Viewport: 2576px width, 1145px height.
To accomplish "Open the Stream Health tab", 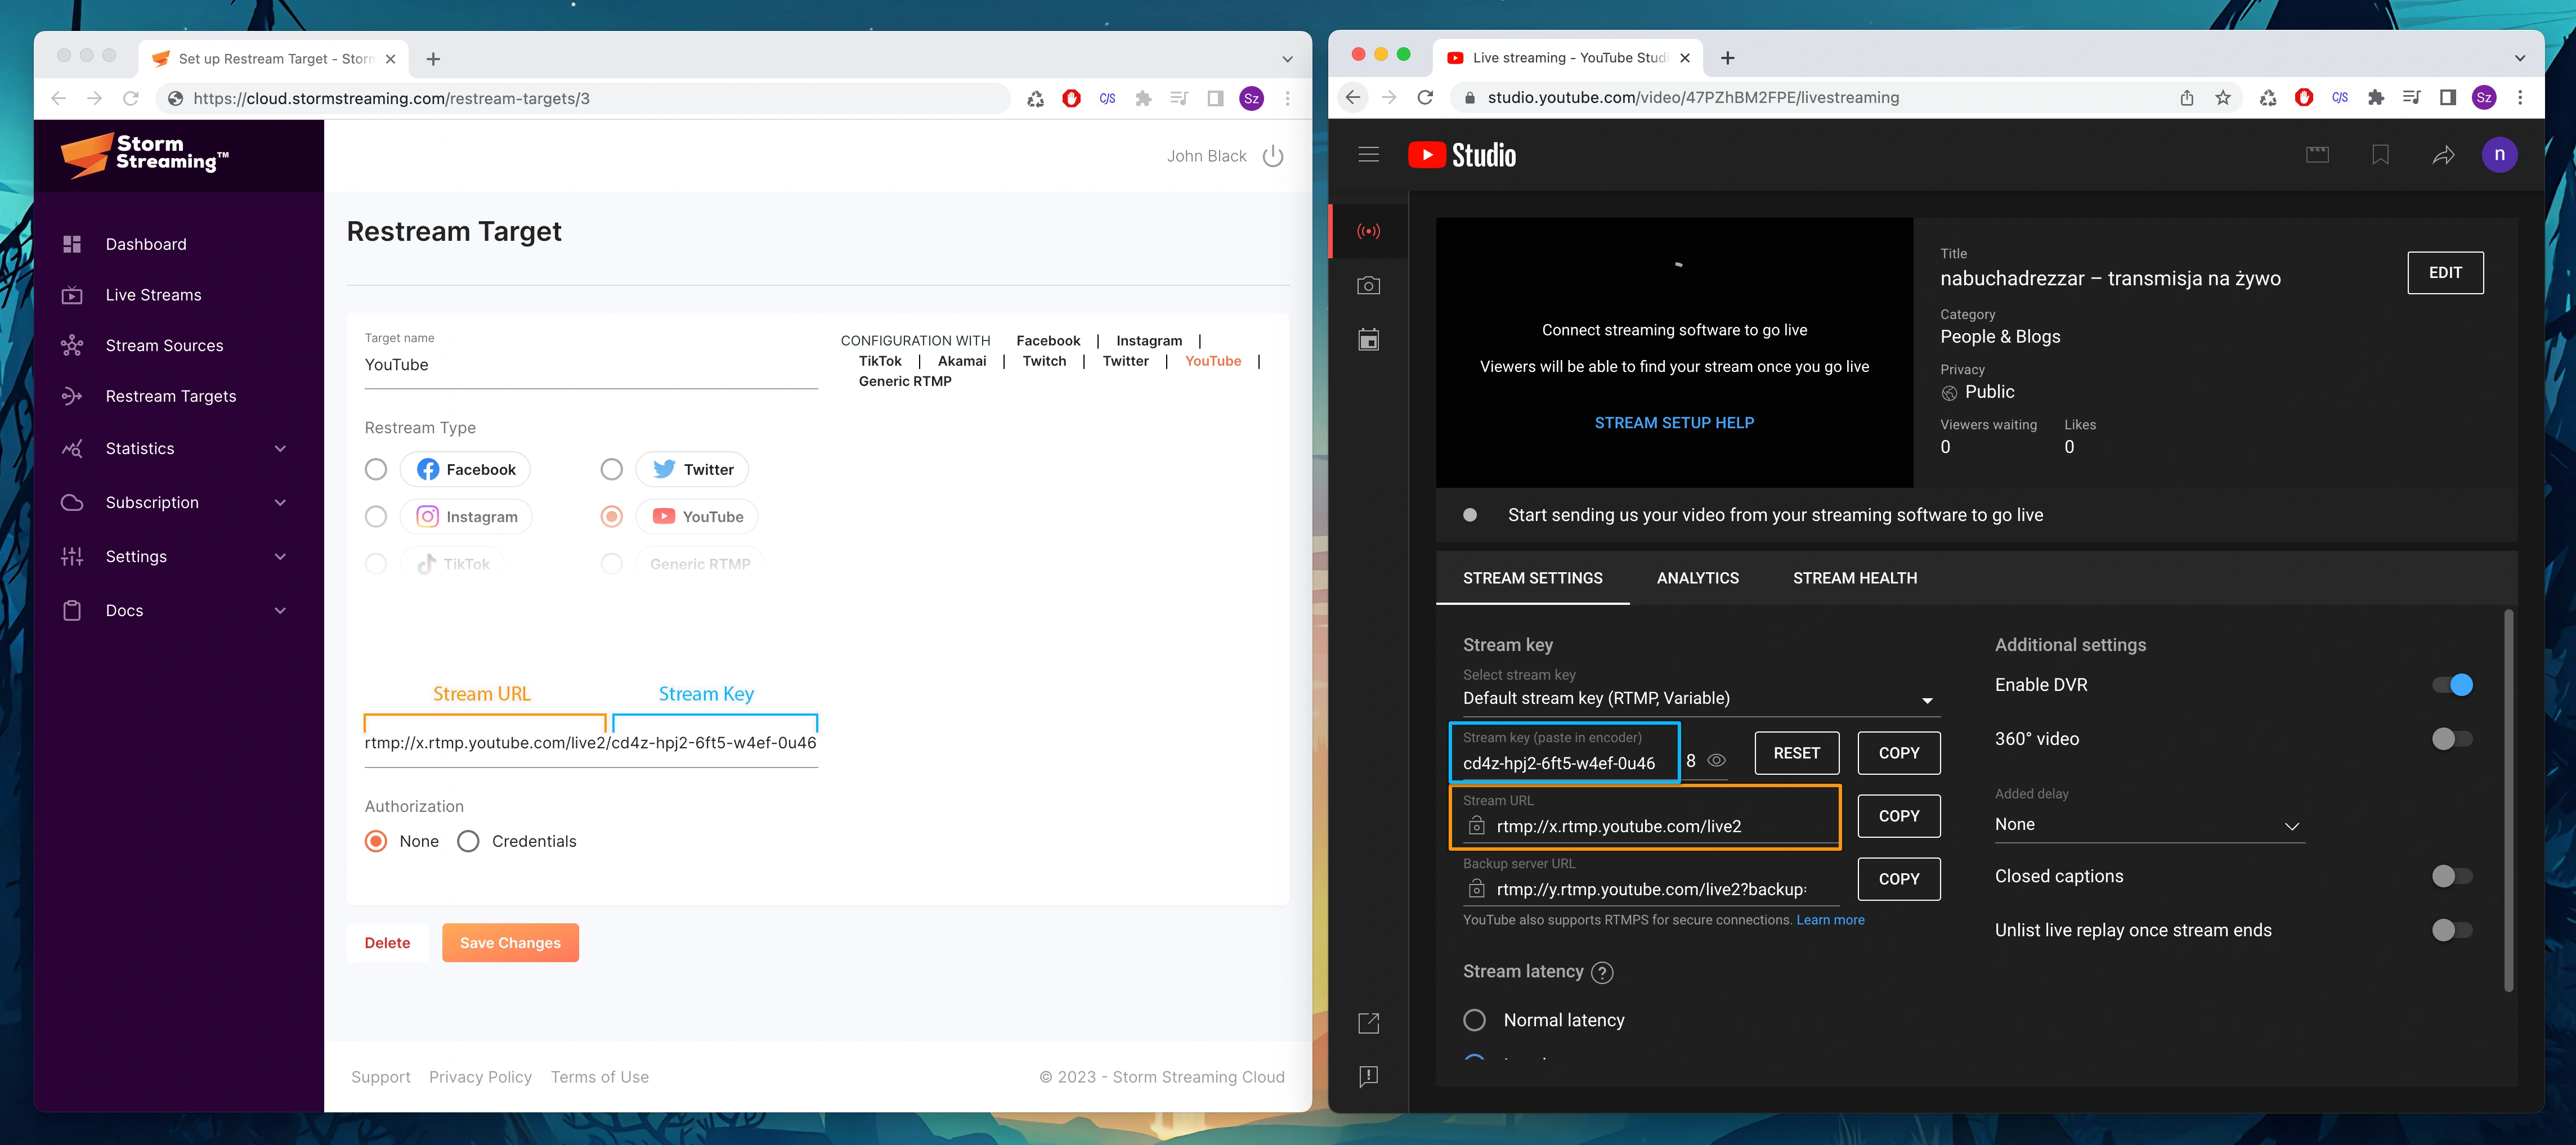I will pos(1854,578).
